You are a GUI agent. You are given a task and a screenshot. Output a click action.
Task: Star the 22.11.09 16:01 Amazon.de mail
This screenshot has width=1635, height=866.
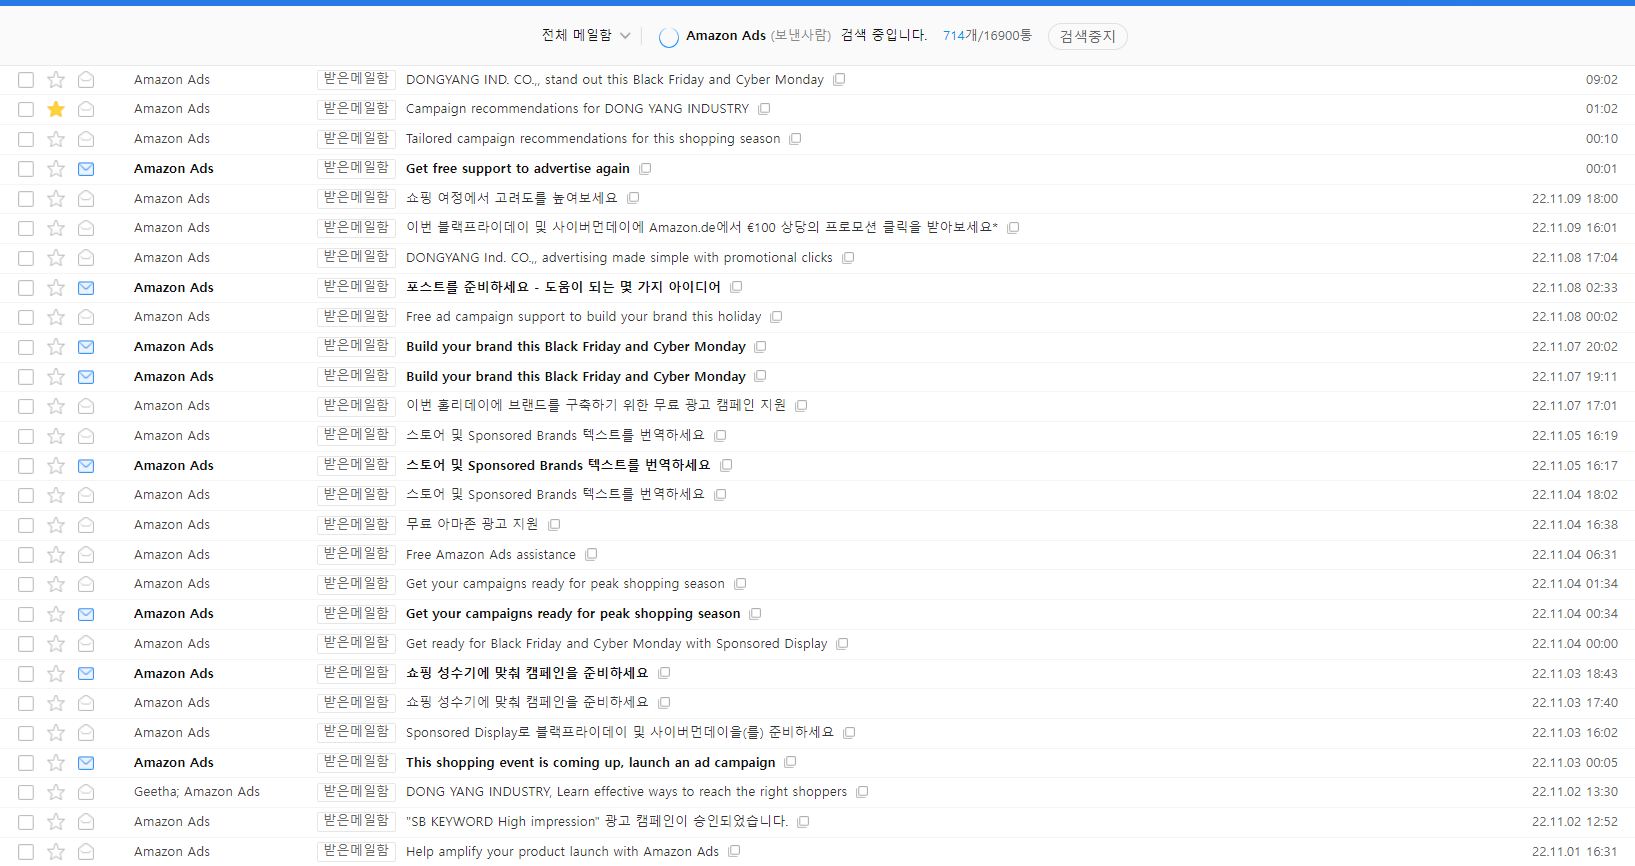(x=56, y=228)
